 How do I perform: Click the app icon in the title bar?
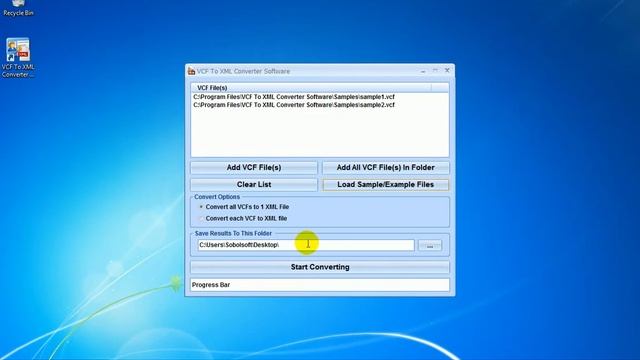click(x=191, y=71)
